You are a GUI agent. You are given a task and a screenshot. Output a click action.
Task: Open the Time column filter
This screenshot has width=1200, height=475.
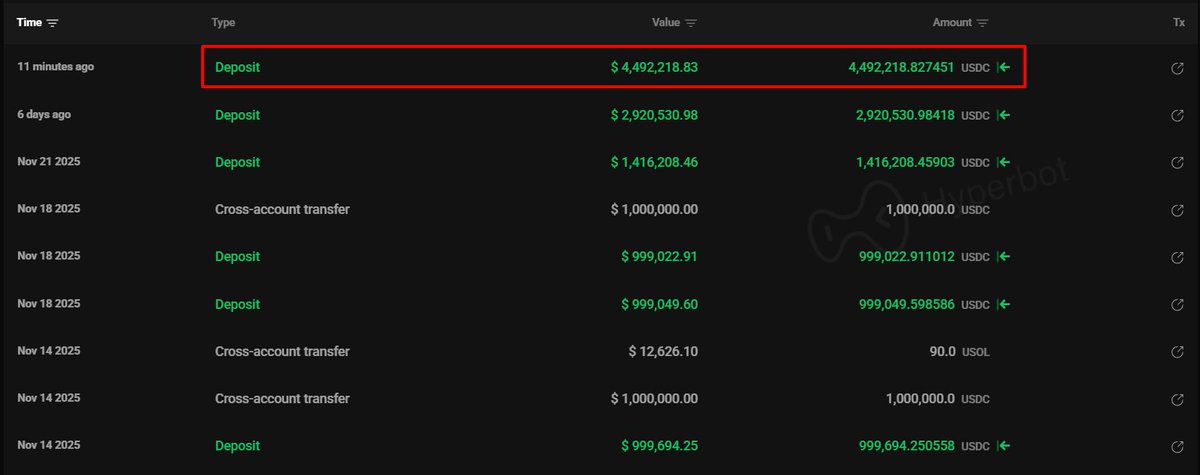tap(53, 22)
